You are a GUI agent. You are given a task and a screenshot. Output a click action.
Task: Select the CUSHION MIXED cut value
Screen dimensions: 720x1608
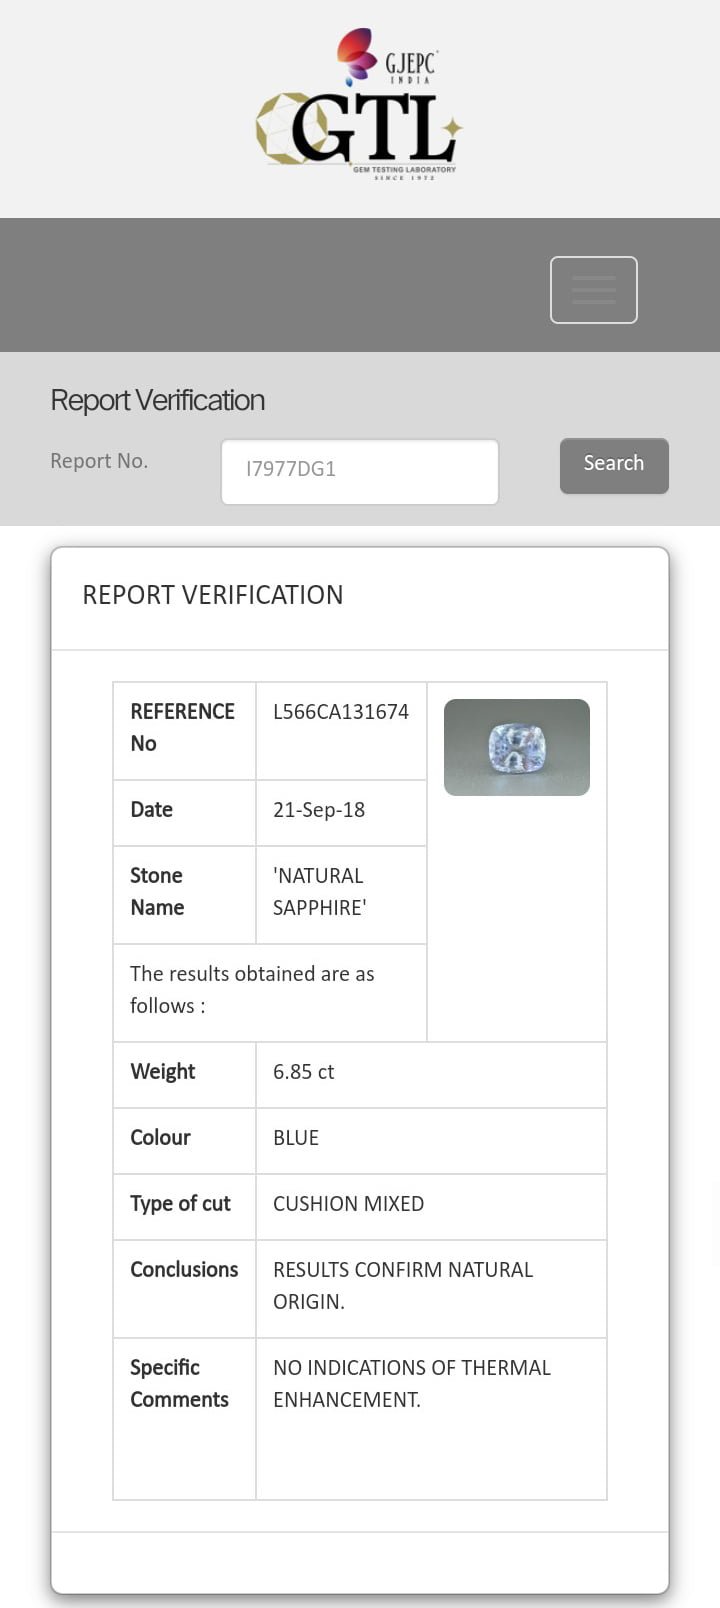point(349,1204)
